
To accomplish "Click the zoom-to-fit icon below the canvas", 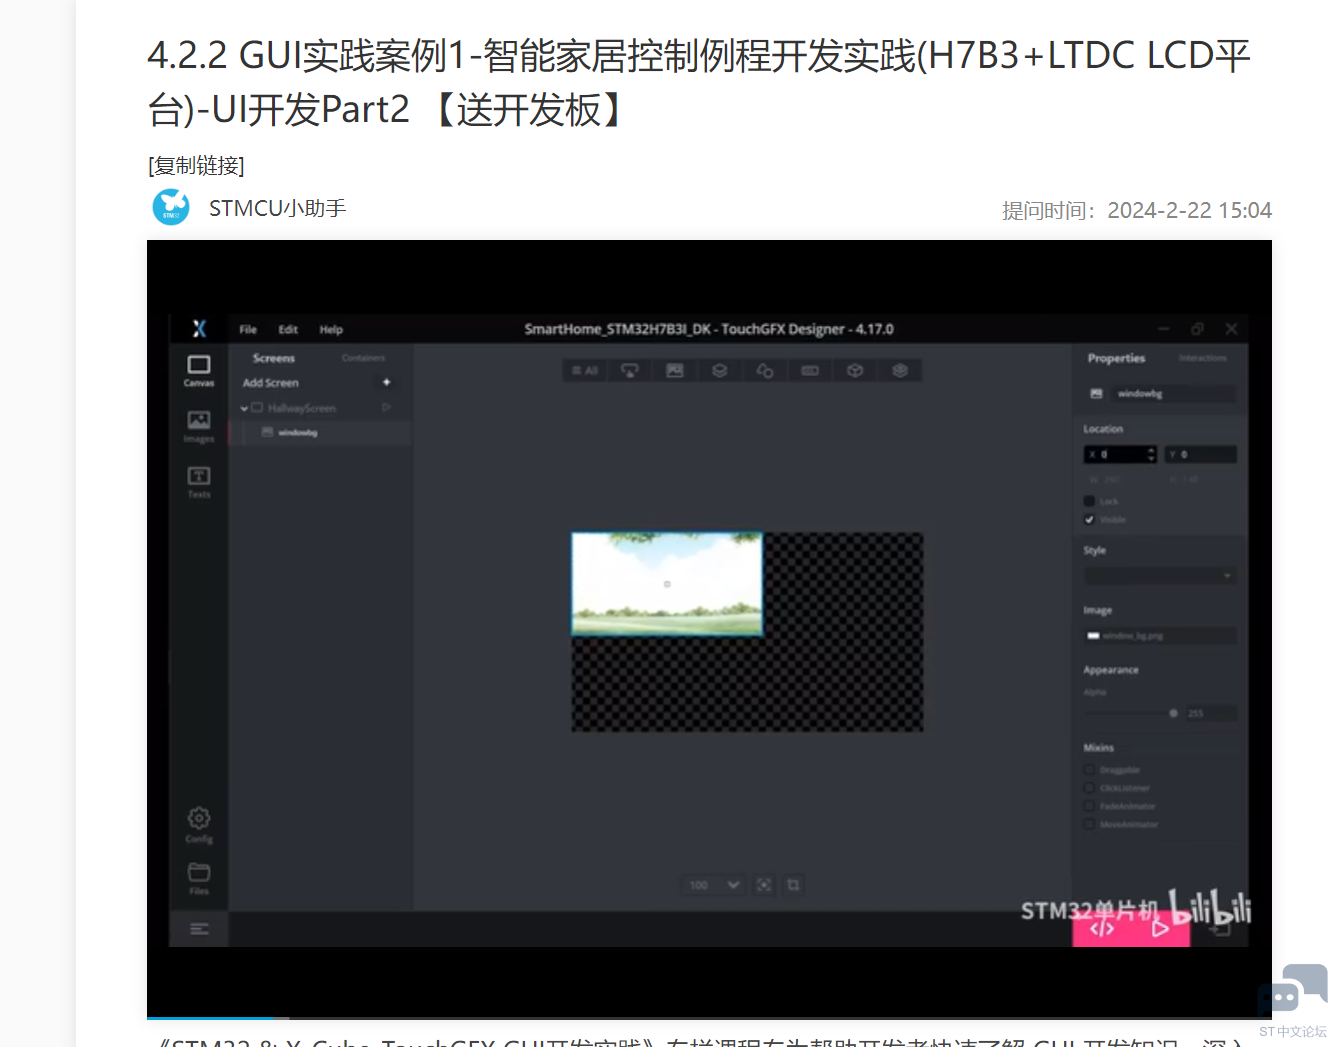I will point(764,885).
